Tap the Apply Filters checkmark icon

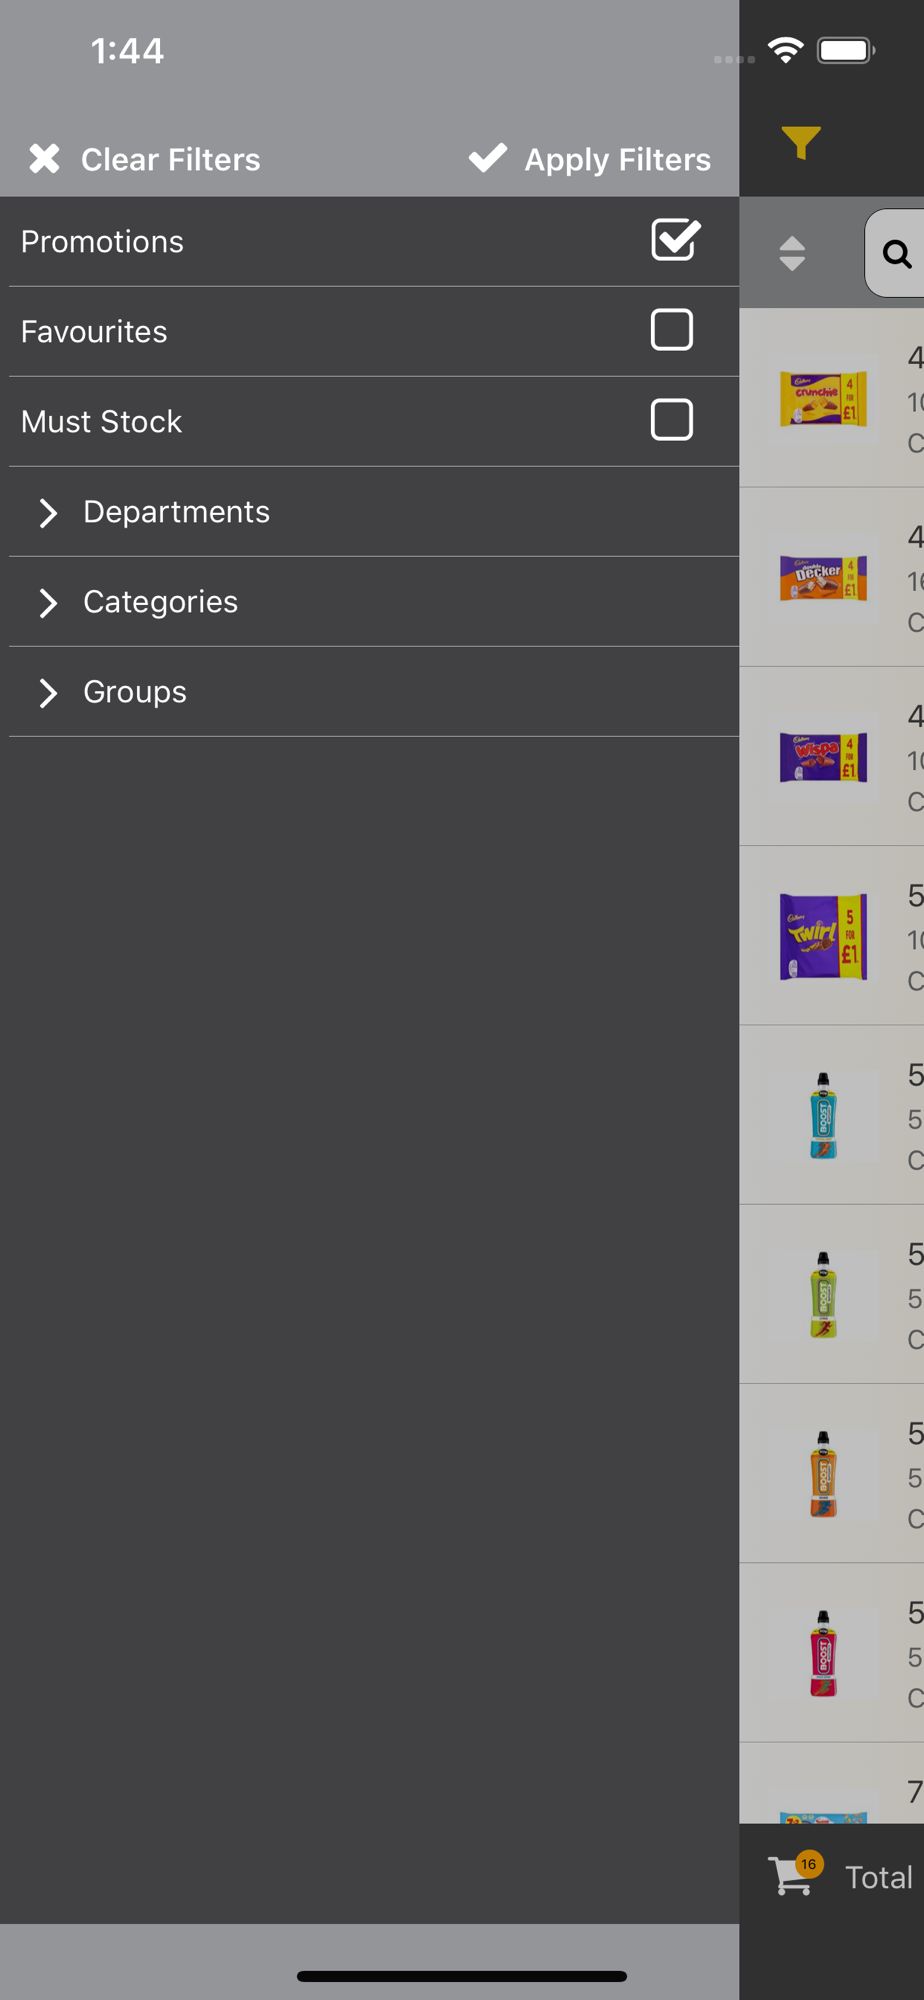(488, 157)
